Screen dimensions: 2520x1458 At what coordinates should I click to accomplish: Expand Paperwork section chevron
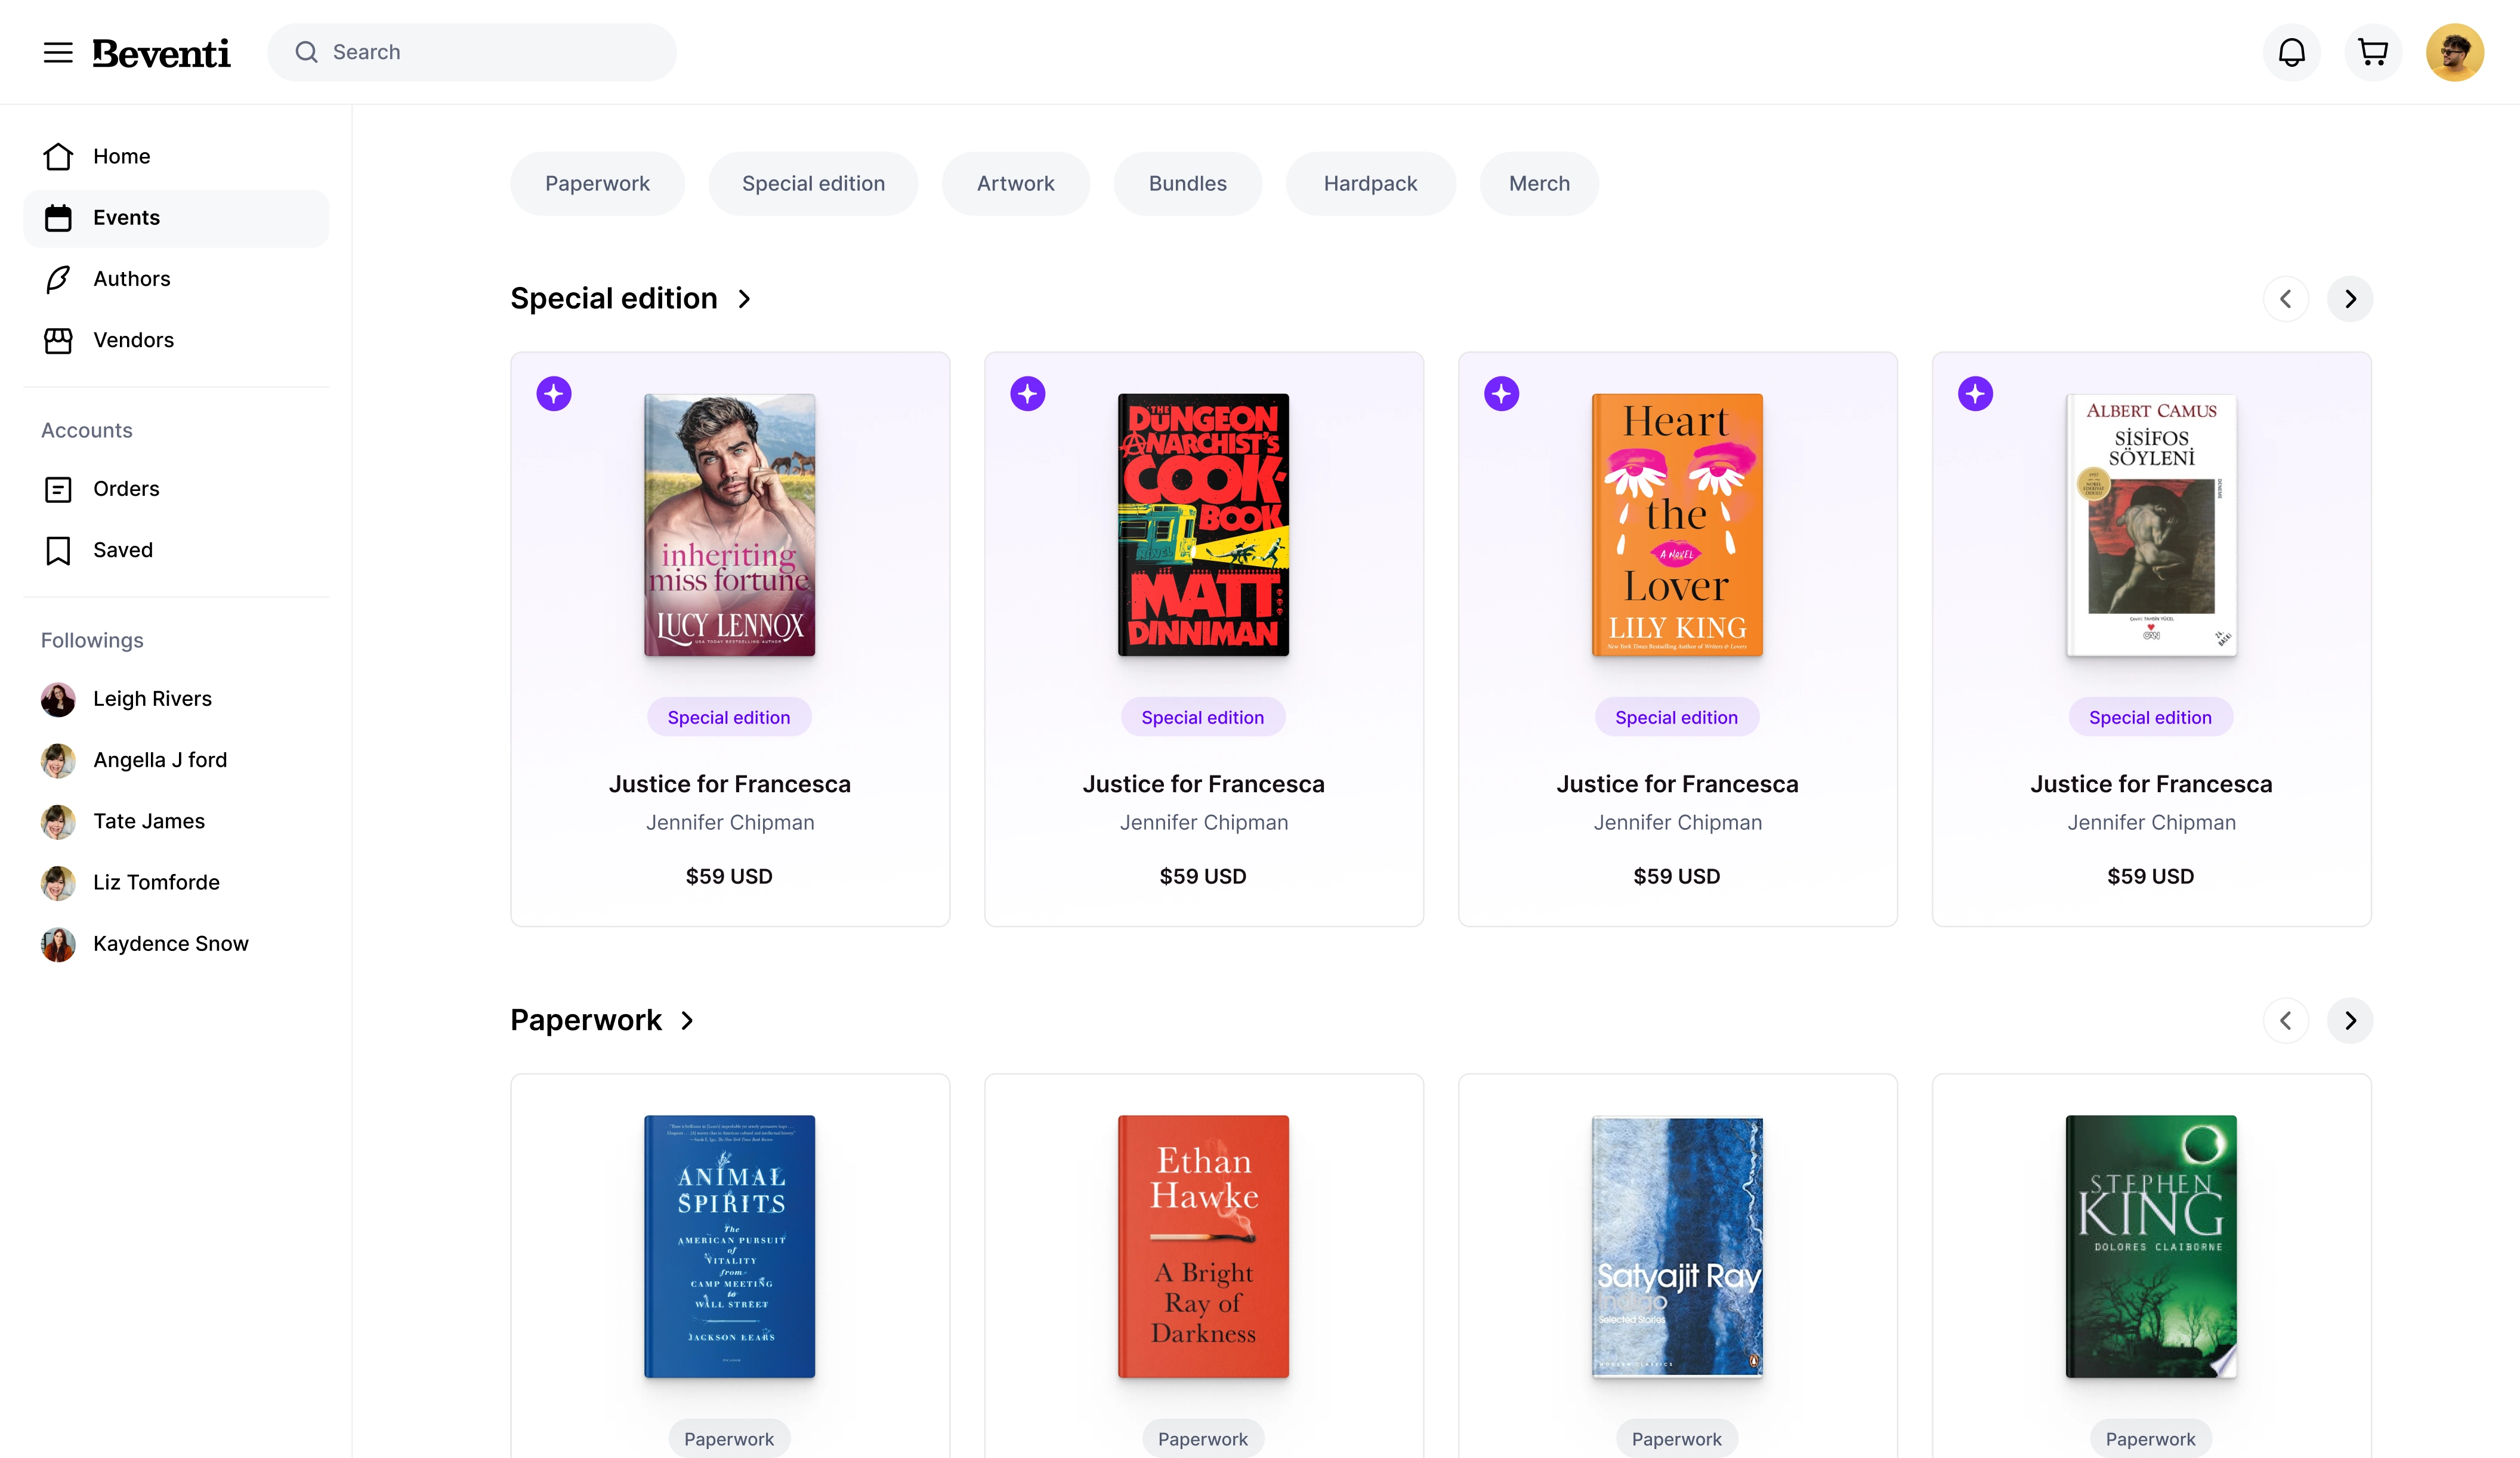(687, 1020)
